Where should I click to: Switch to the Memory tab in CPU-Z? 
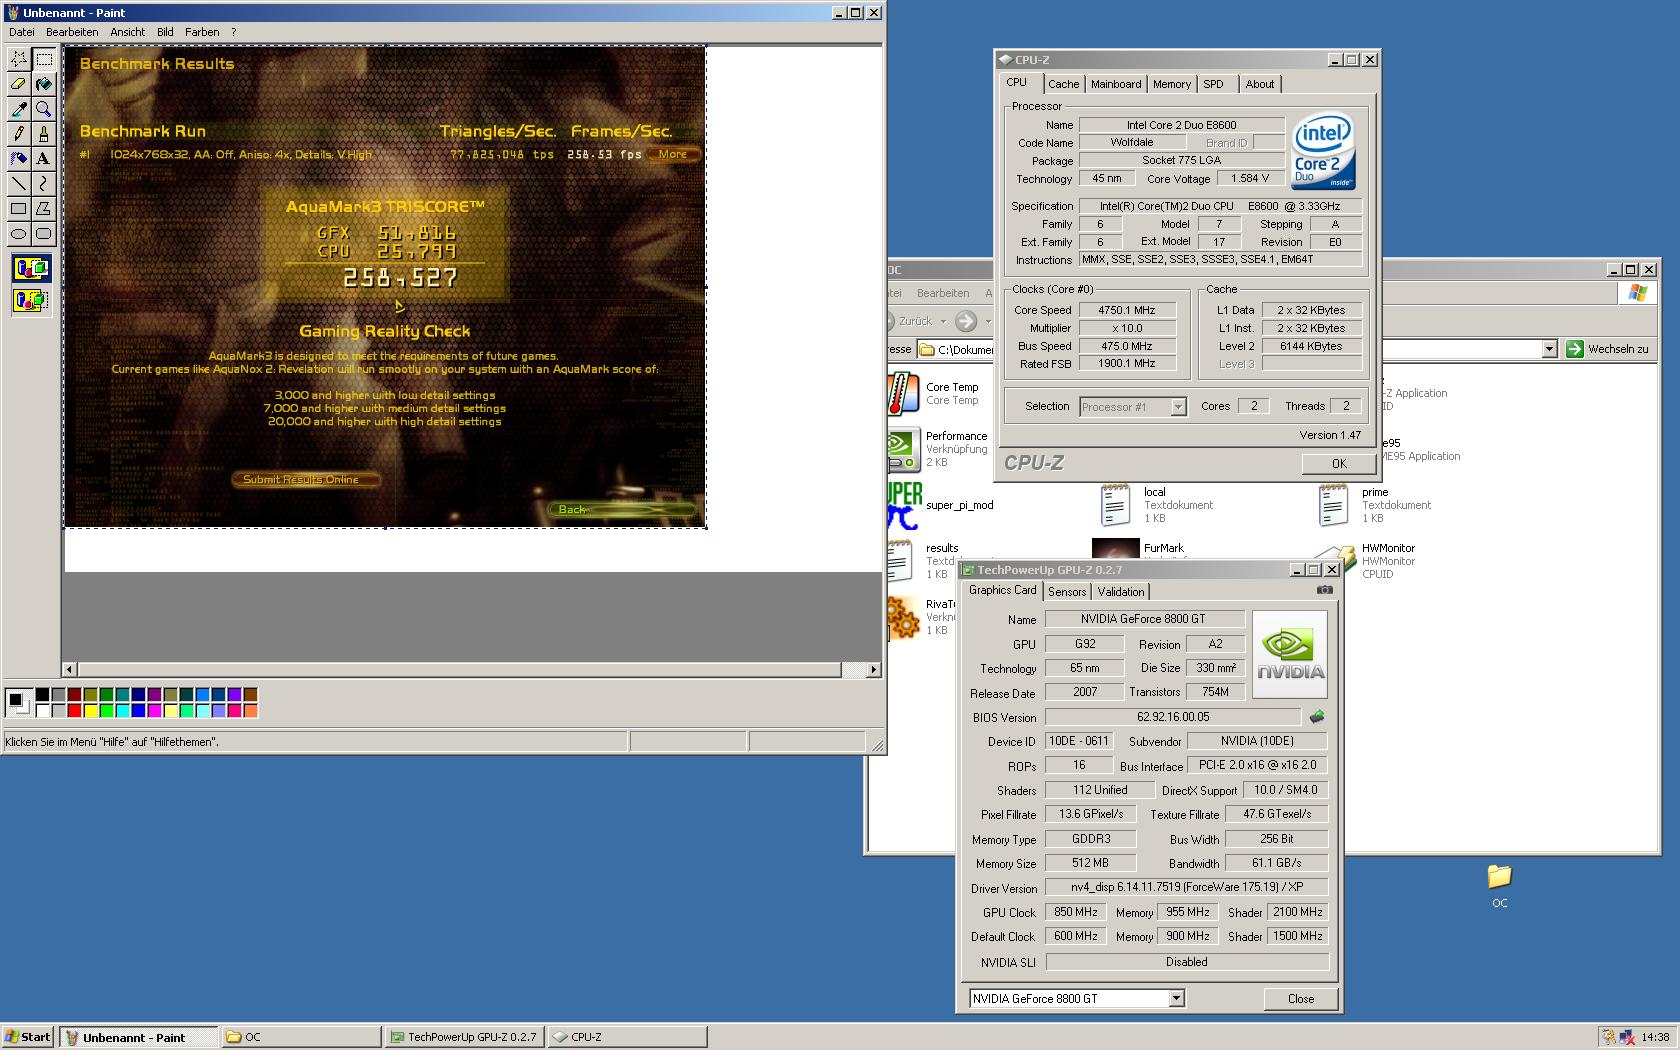click(x=1171, y=84)
